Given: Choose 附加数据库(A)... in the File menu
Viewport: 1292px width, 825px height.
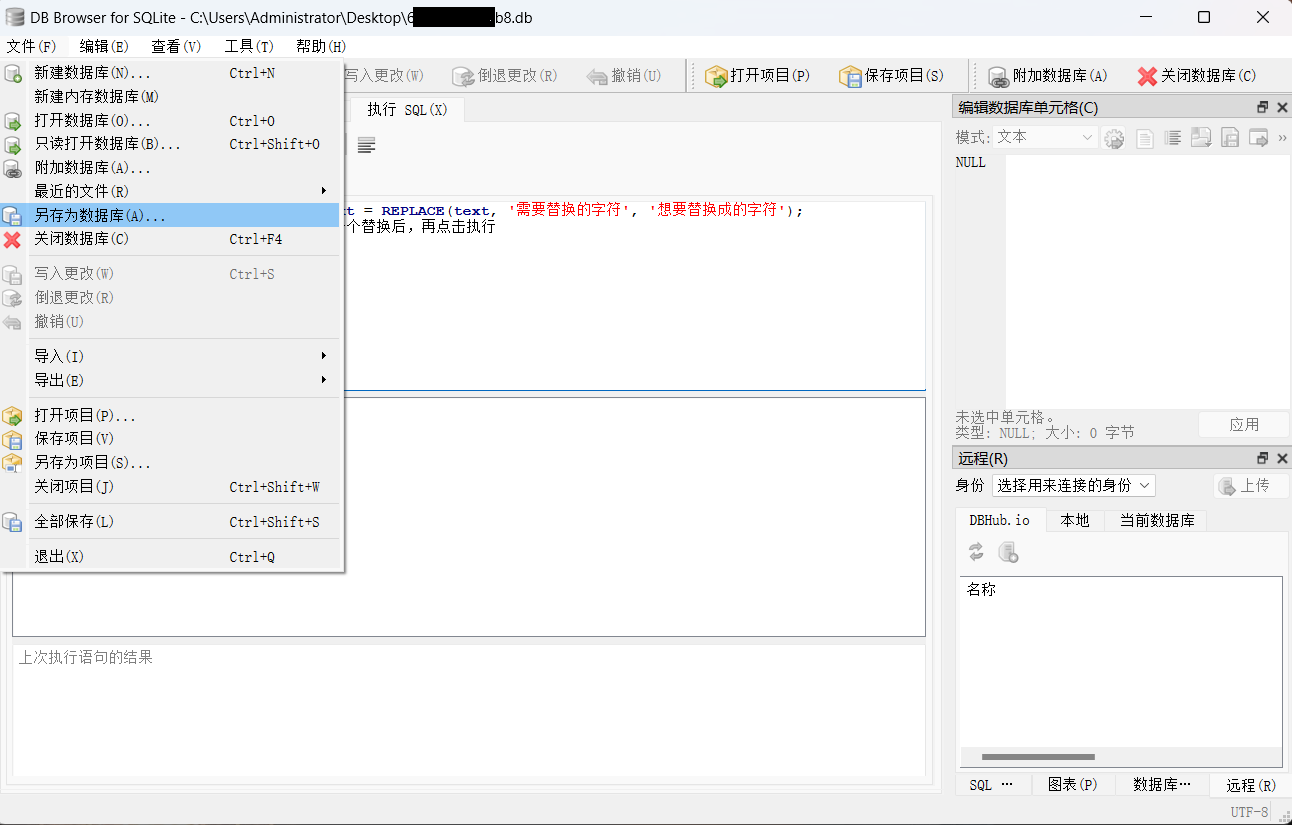Looking at the screenshot, I should [171, 168].
